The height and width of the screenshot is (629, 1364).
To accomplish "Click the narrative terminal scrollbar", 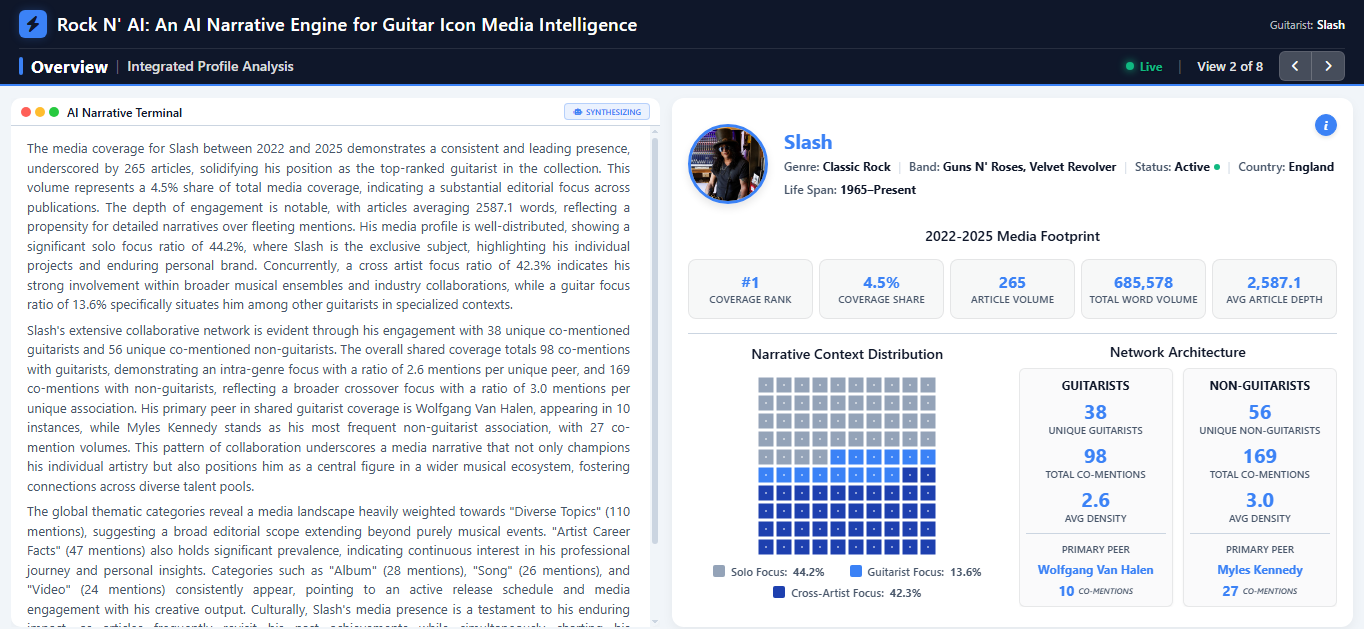I will (x=655, y=340).
